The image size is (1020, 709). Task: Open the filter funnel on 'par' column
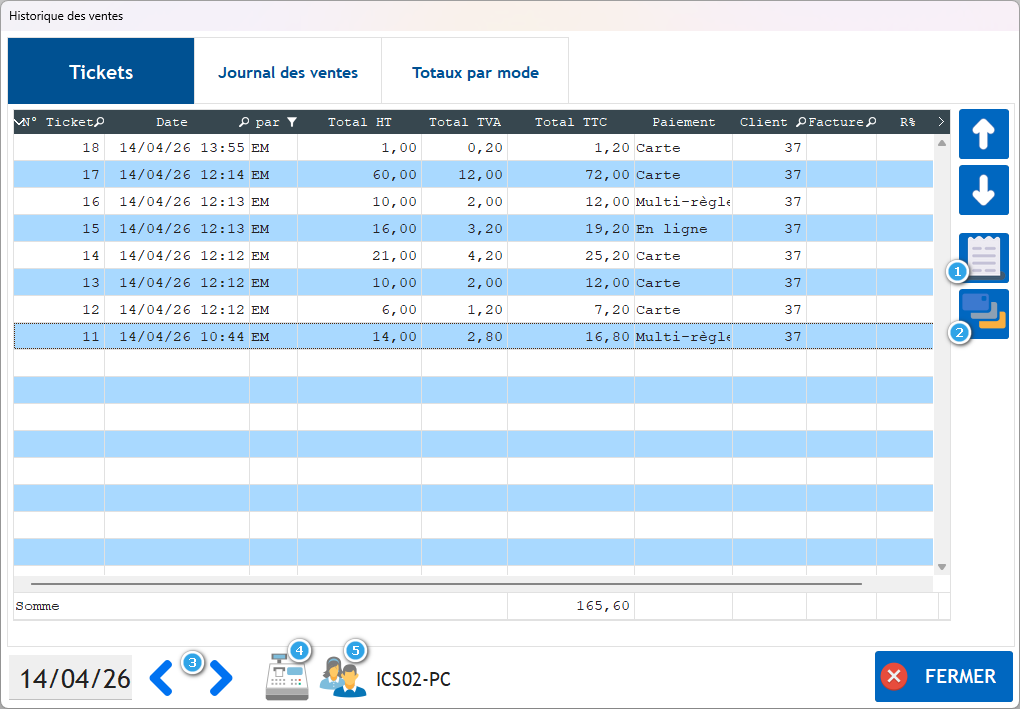(291, 122)
